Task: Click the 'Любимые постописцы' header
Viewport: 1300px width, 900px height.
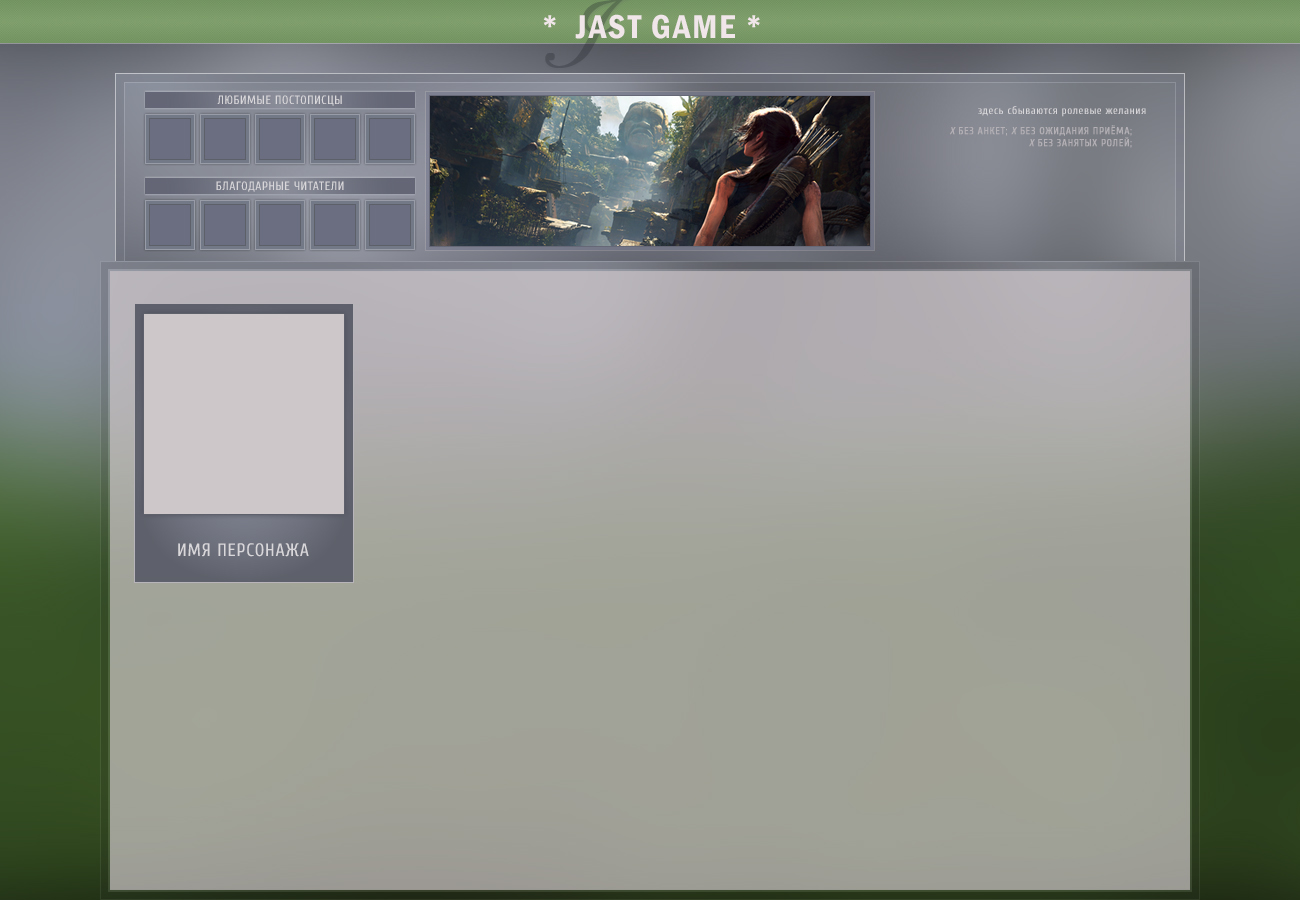Action: [x=280, y=100]
